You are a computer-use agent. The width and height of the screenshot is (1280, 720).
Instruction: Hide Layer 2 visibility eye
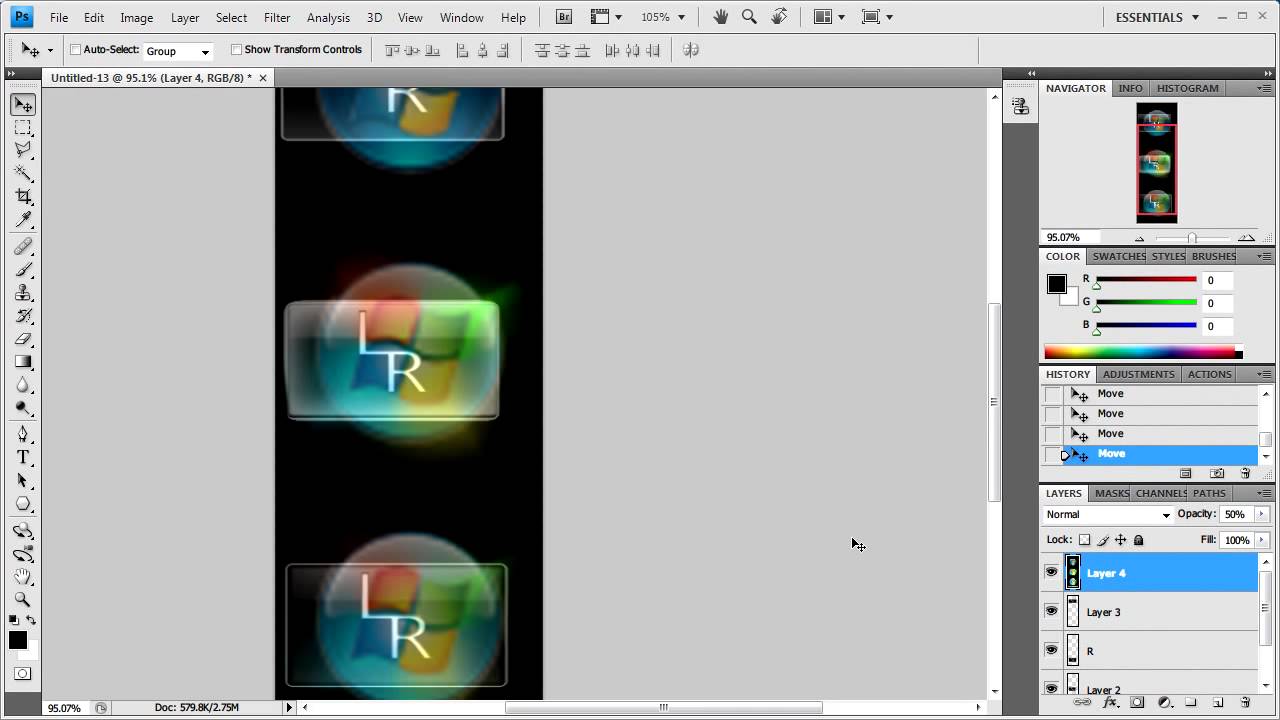(1051, 688)
